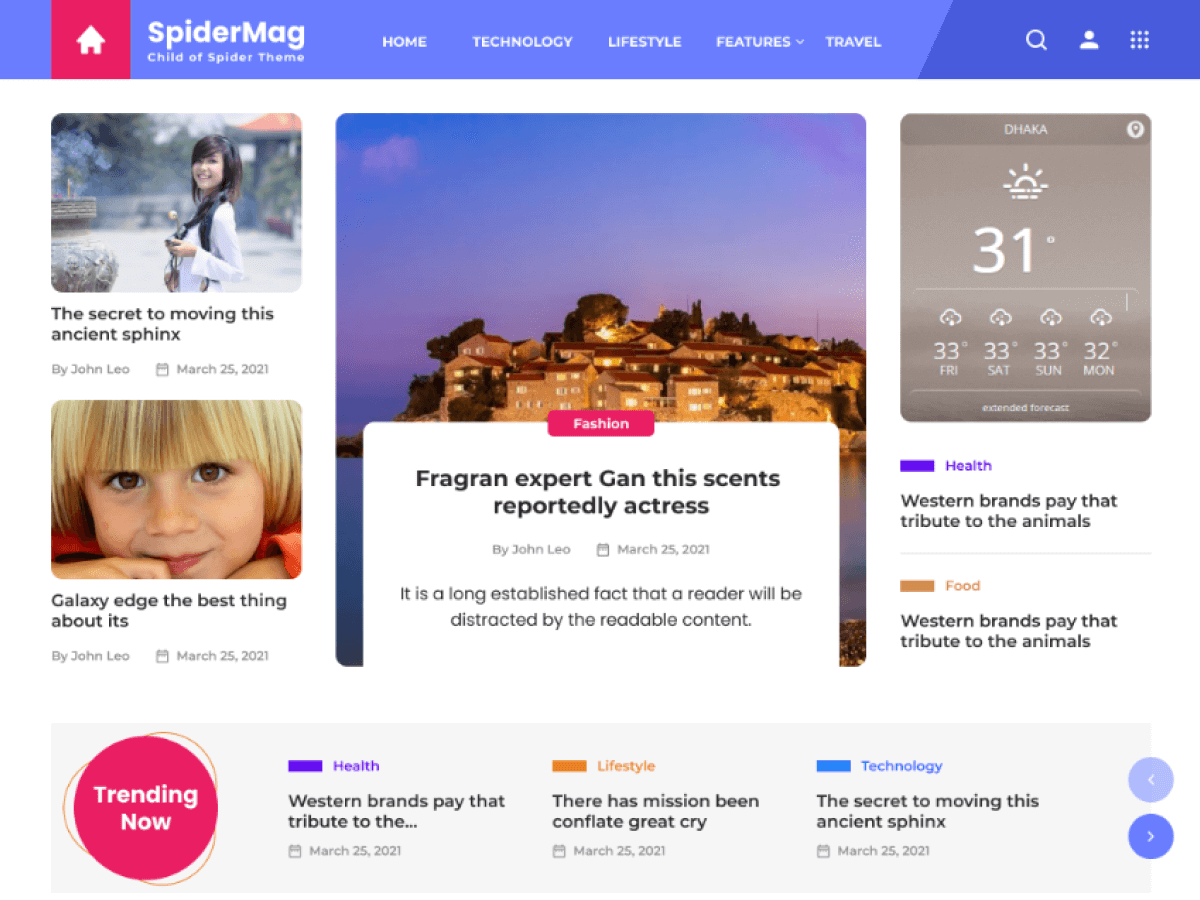Go to the Travel menu item
The height and width of the screenshot is (900, 1200).
point(853,42)
